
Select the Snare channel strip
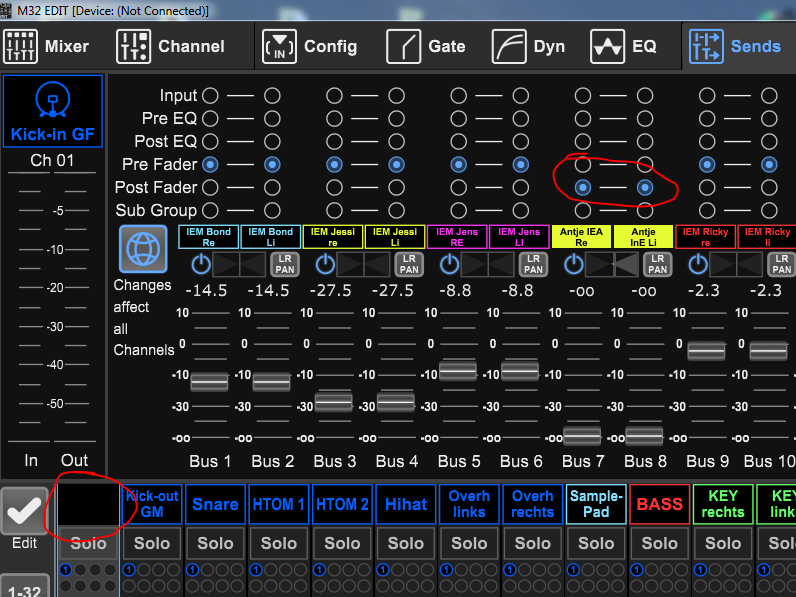coord(215,504)
